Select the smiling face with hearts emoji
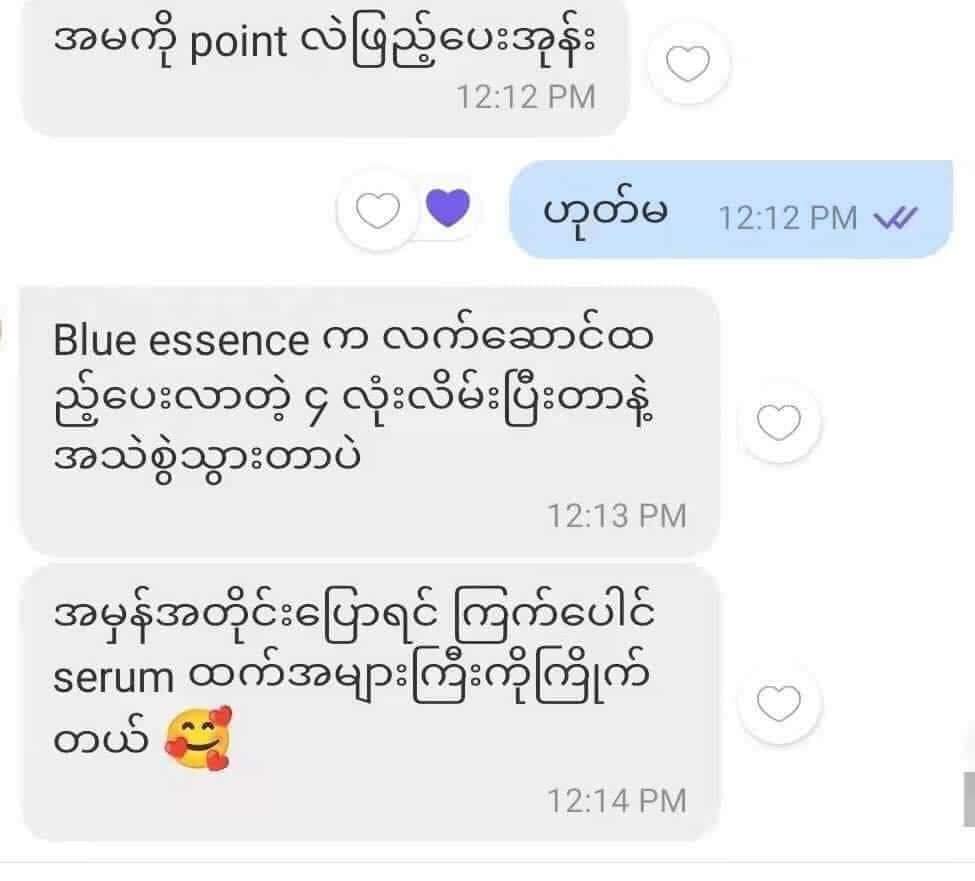The width and height of the screenshot is (975, 881). tap(198, 738)
